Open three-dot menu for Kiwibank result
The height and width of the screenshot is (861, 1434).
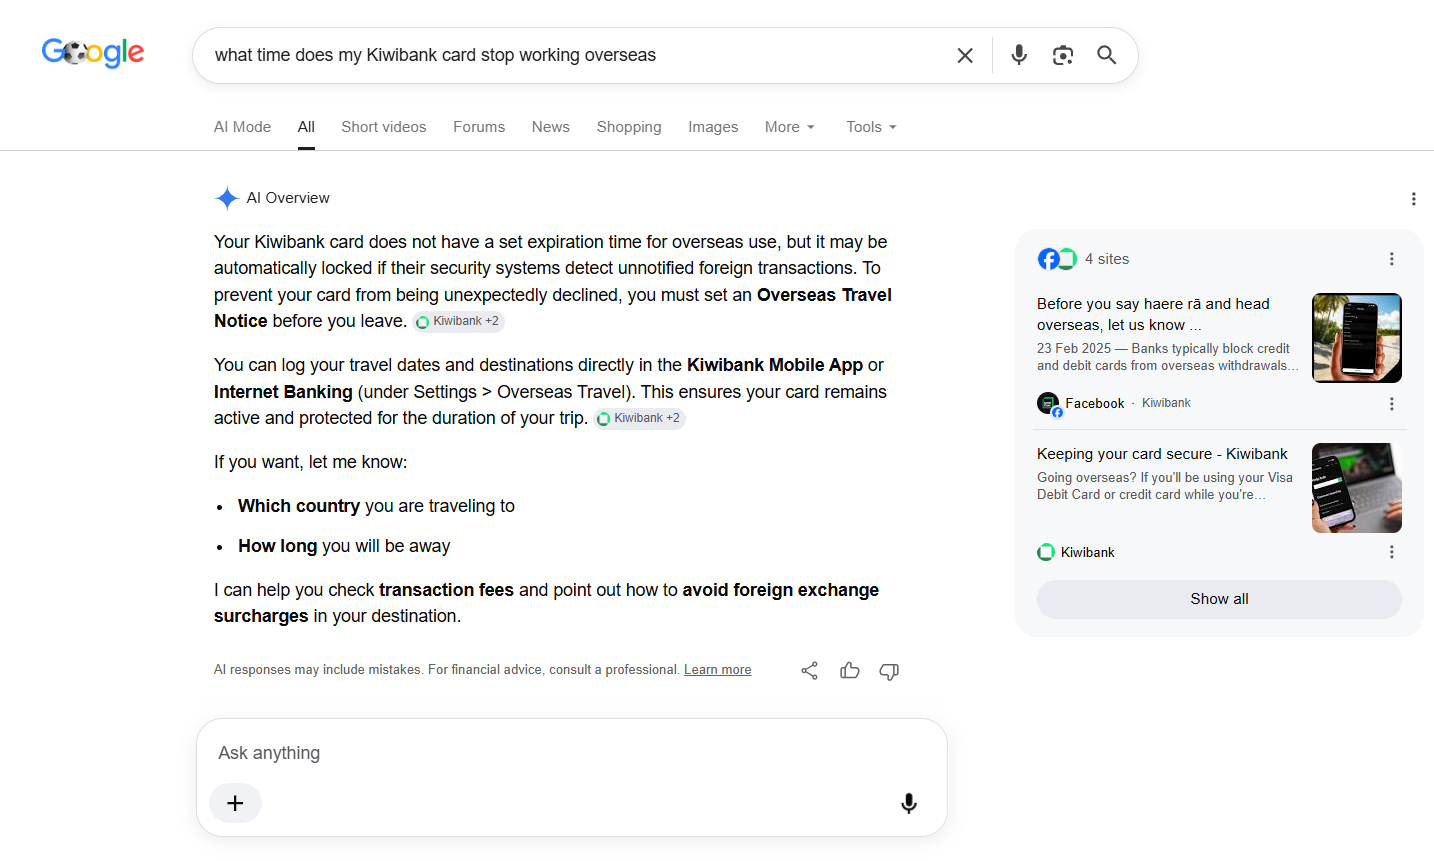1391,552
